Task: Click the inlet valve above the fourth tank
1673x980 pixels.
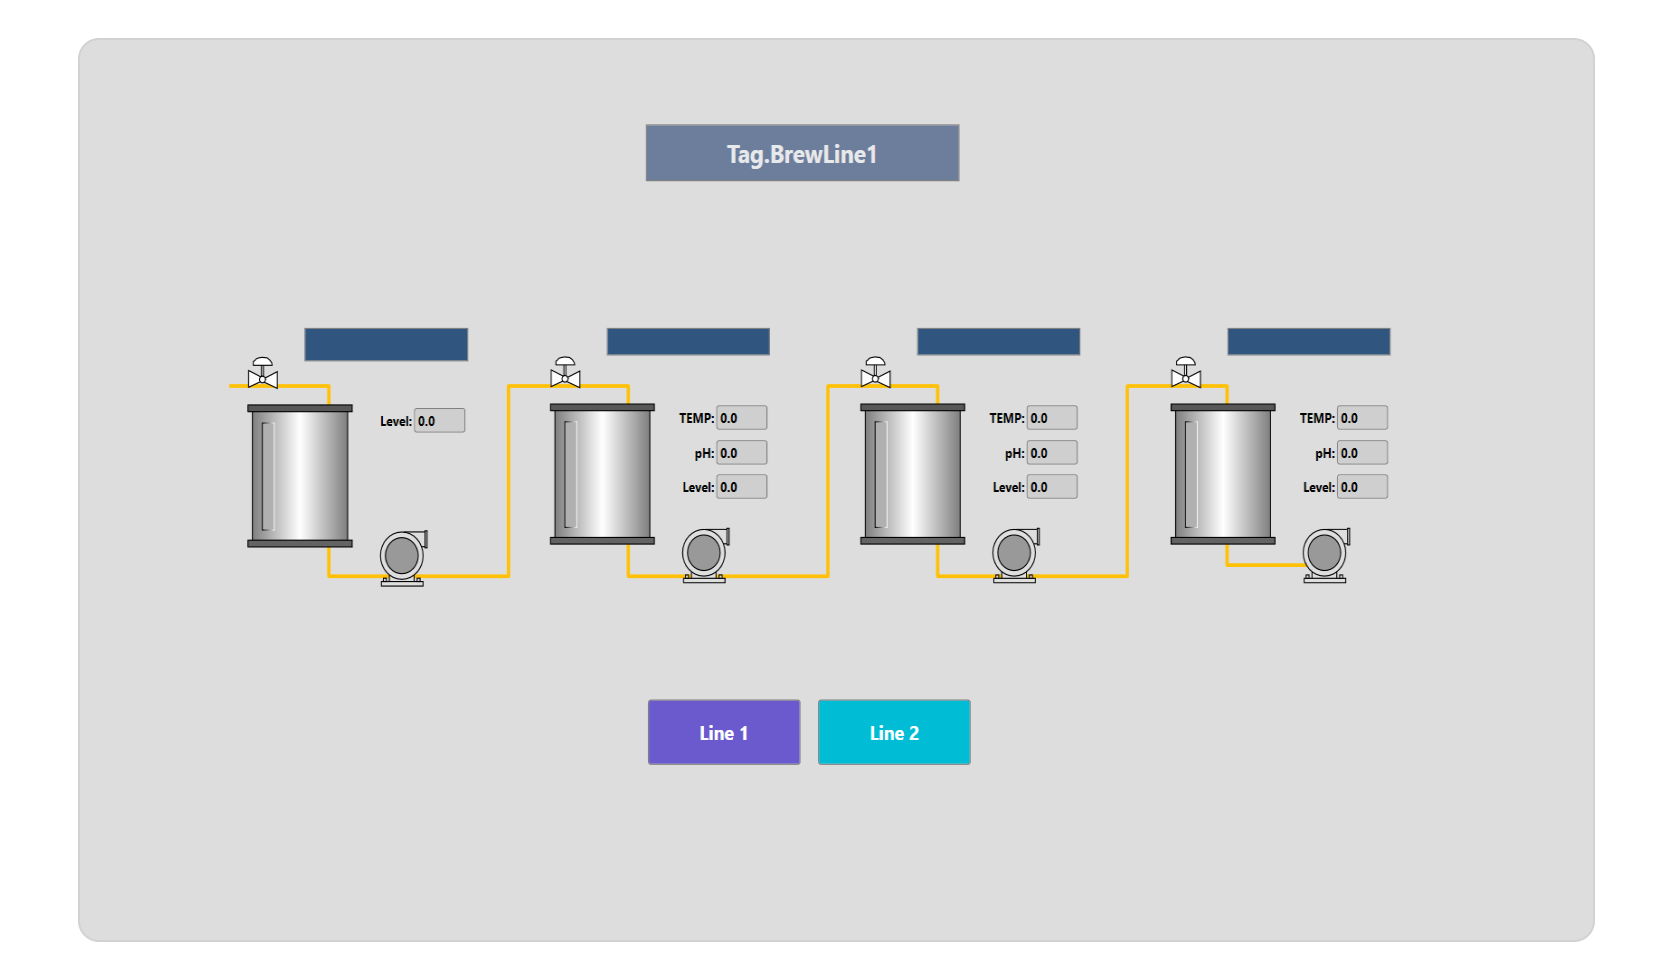Action: [1186, 373]
